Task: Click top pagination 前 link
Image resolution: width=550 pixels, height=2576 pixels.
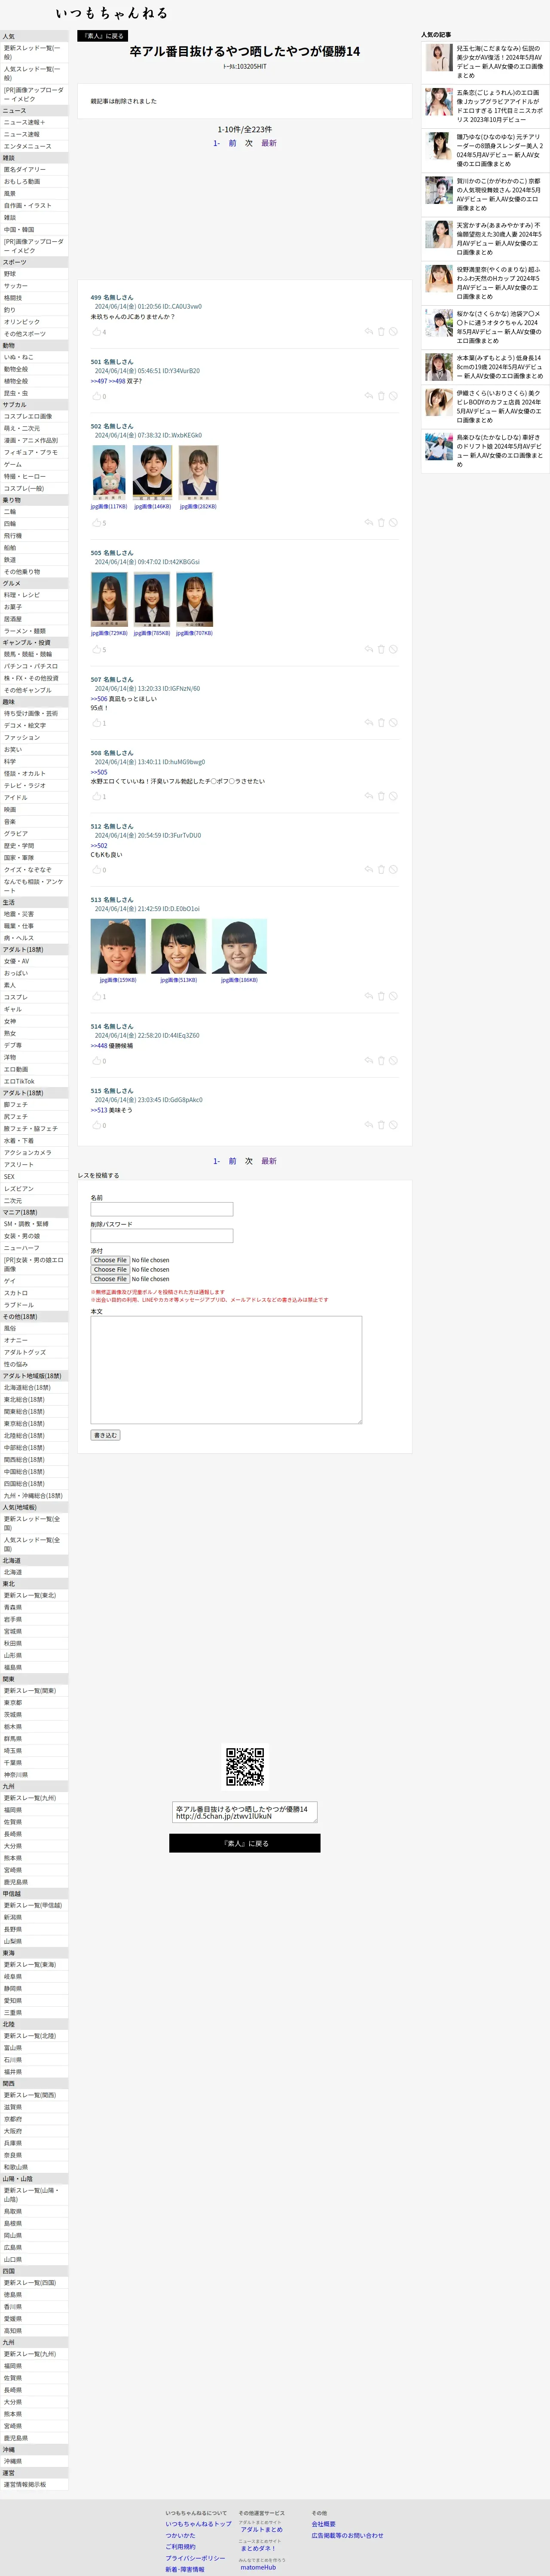Action: 233,143
